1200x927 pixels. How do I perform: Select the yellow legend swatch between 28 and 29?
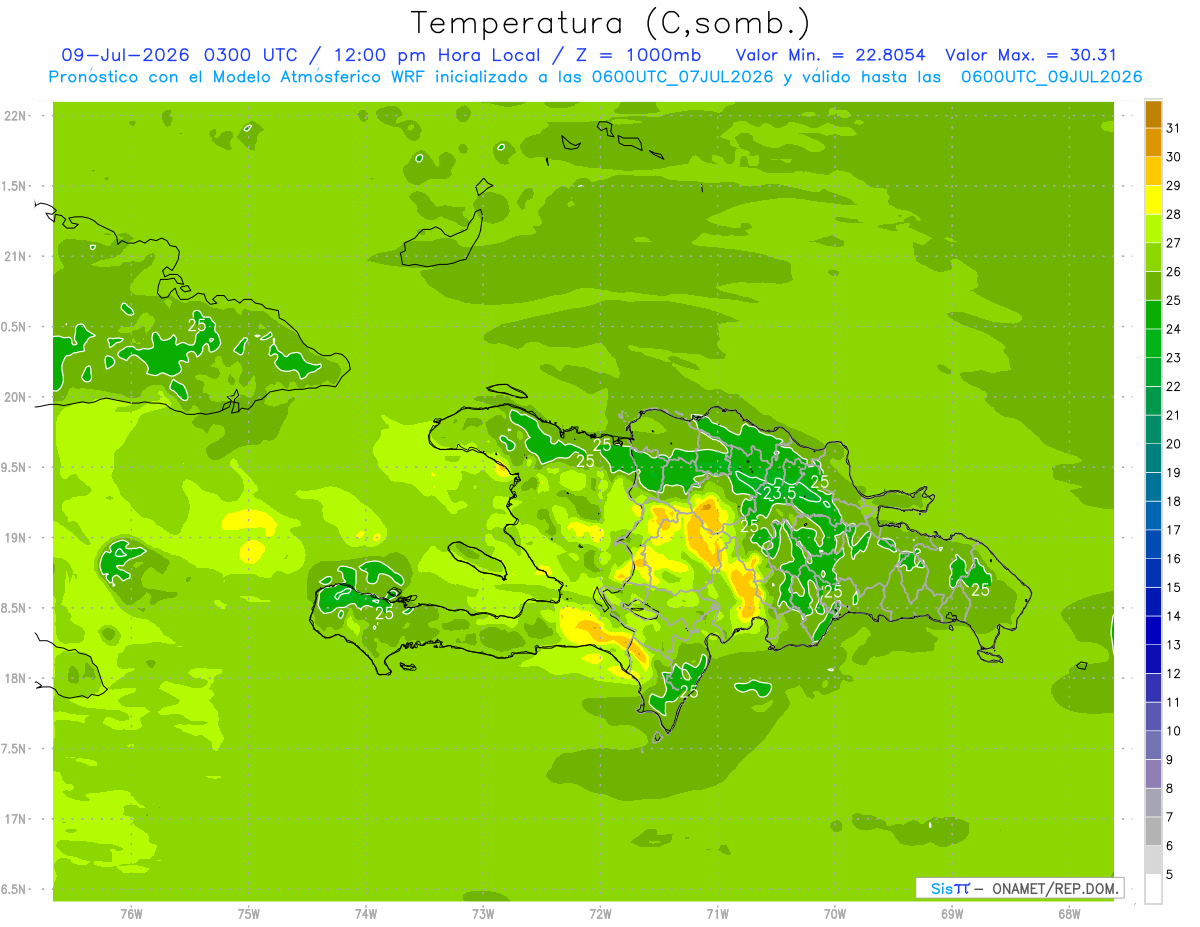tap(1153, 200)
